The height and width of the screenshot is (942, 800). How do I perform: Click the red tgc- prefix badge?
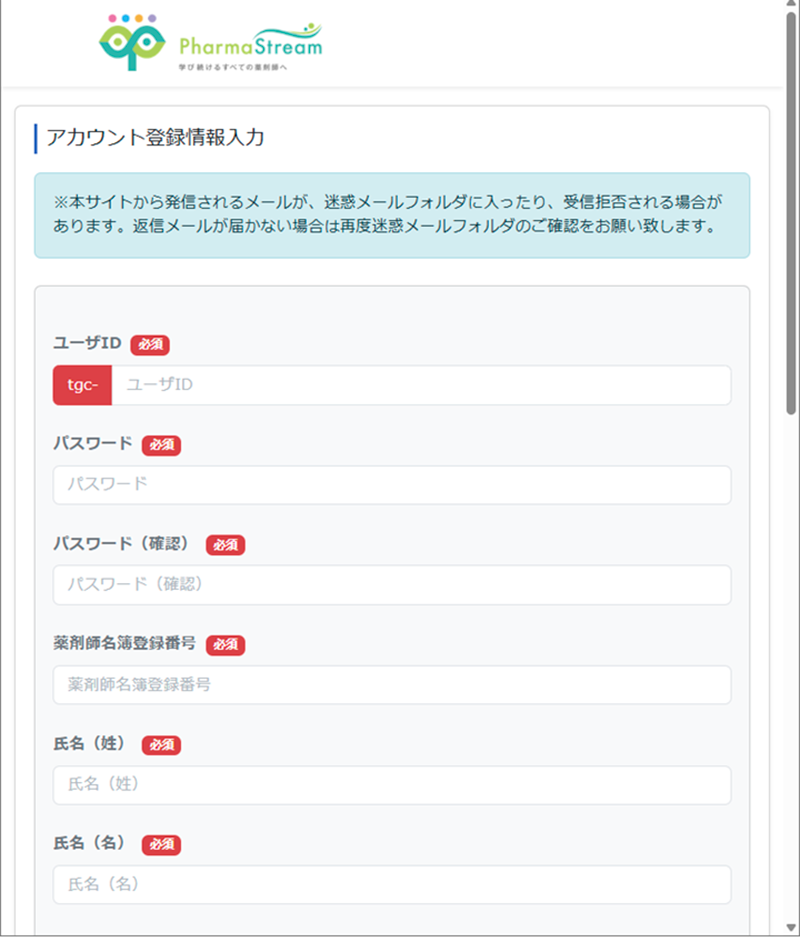tap(81, 385)
